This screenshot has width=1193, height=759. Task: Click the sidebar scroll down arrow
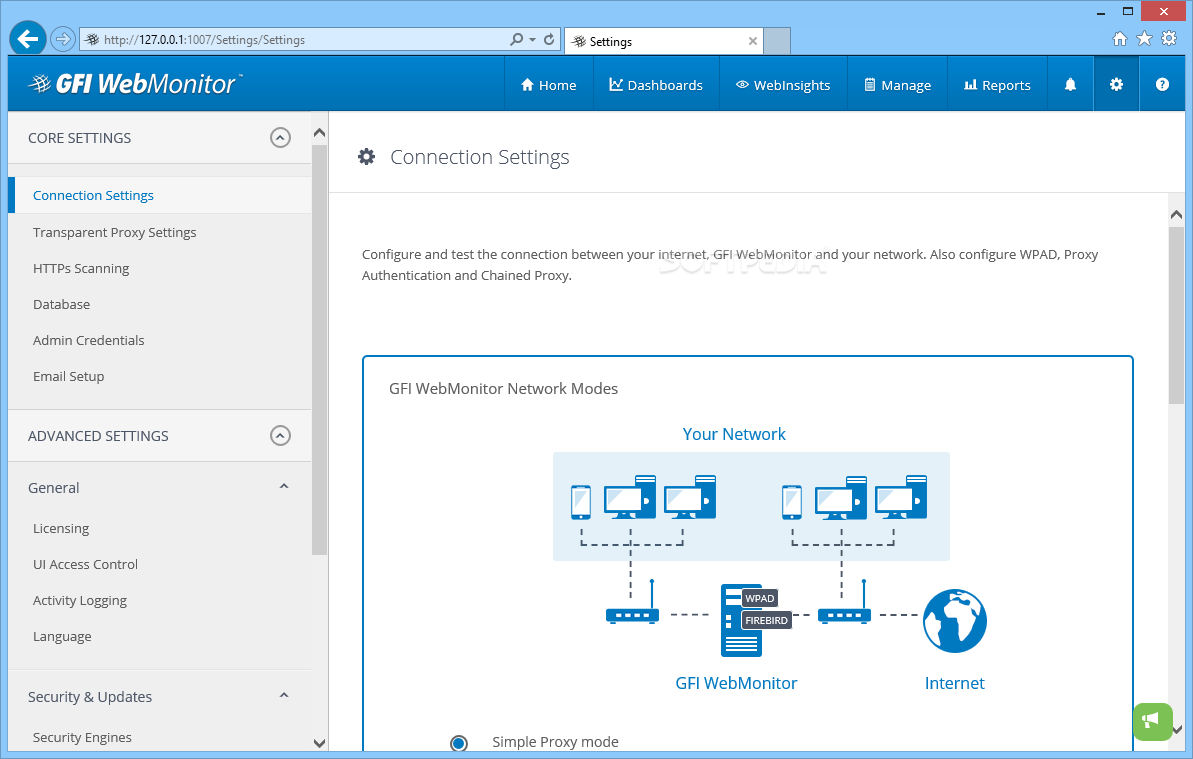point(320,743)
